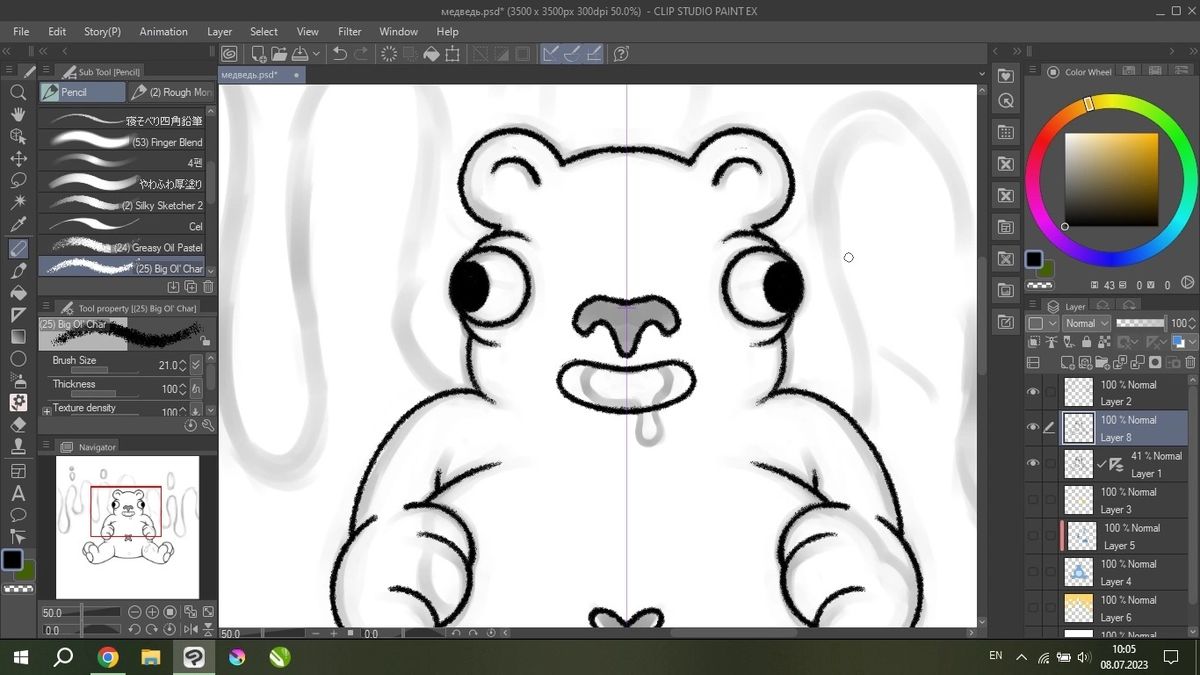
Task: Open the Edit menu
Action: 57,32
